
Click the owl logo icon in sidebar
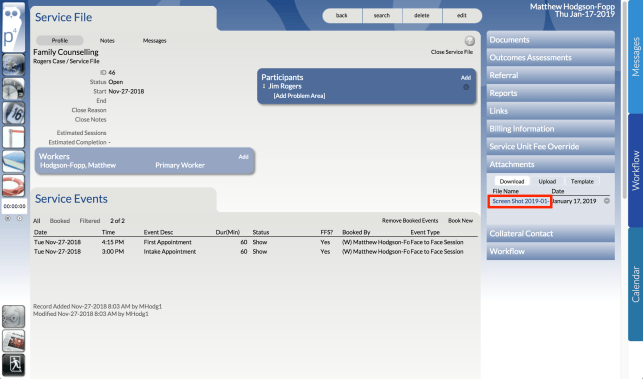(x=13, y=26)
